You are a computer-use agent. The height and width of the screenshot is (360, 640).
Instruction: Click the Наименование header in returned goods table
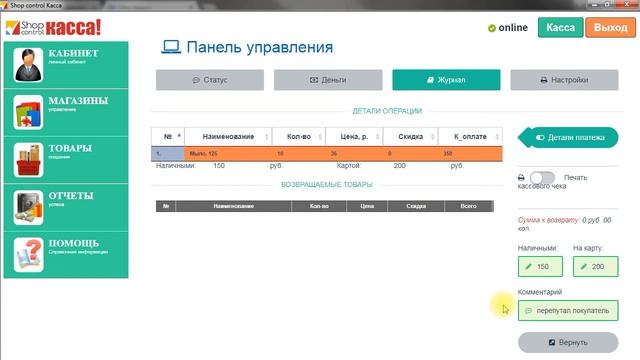click(x=233, y=206)
